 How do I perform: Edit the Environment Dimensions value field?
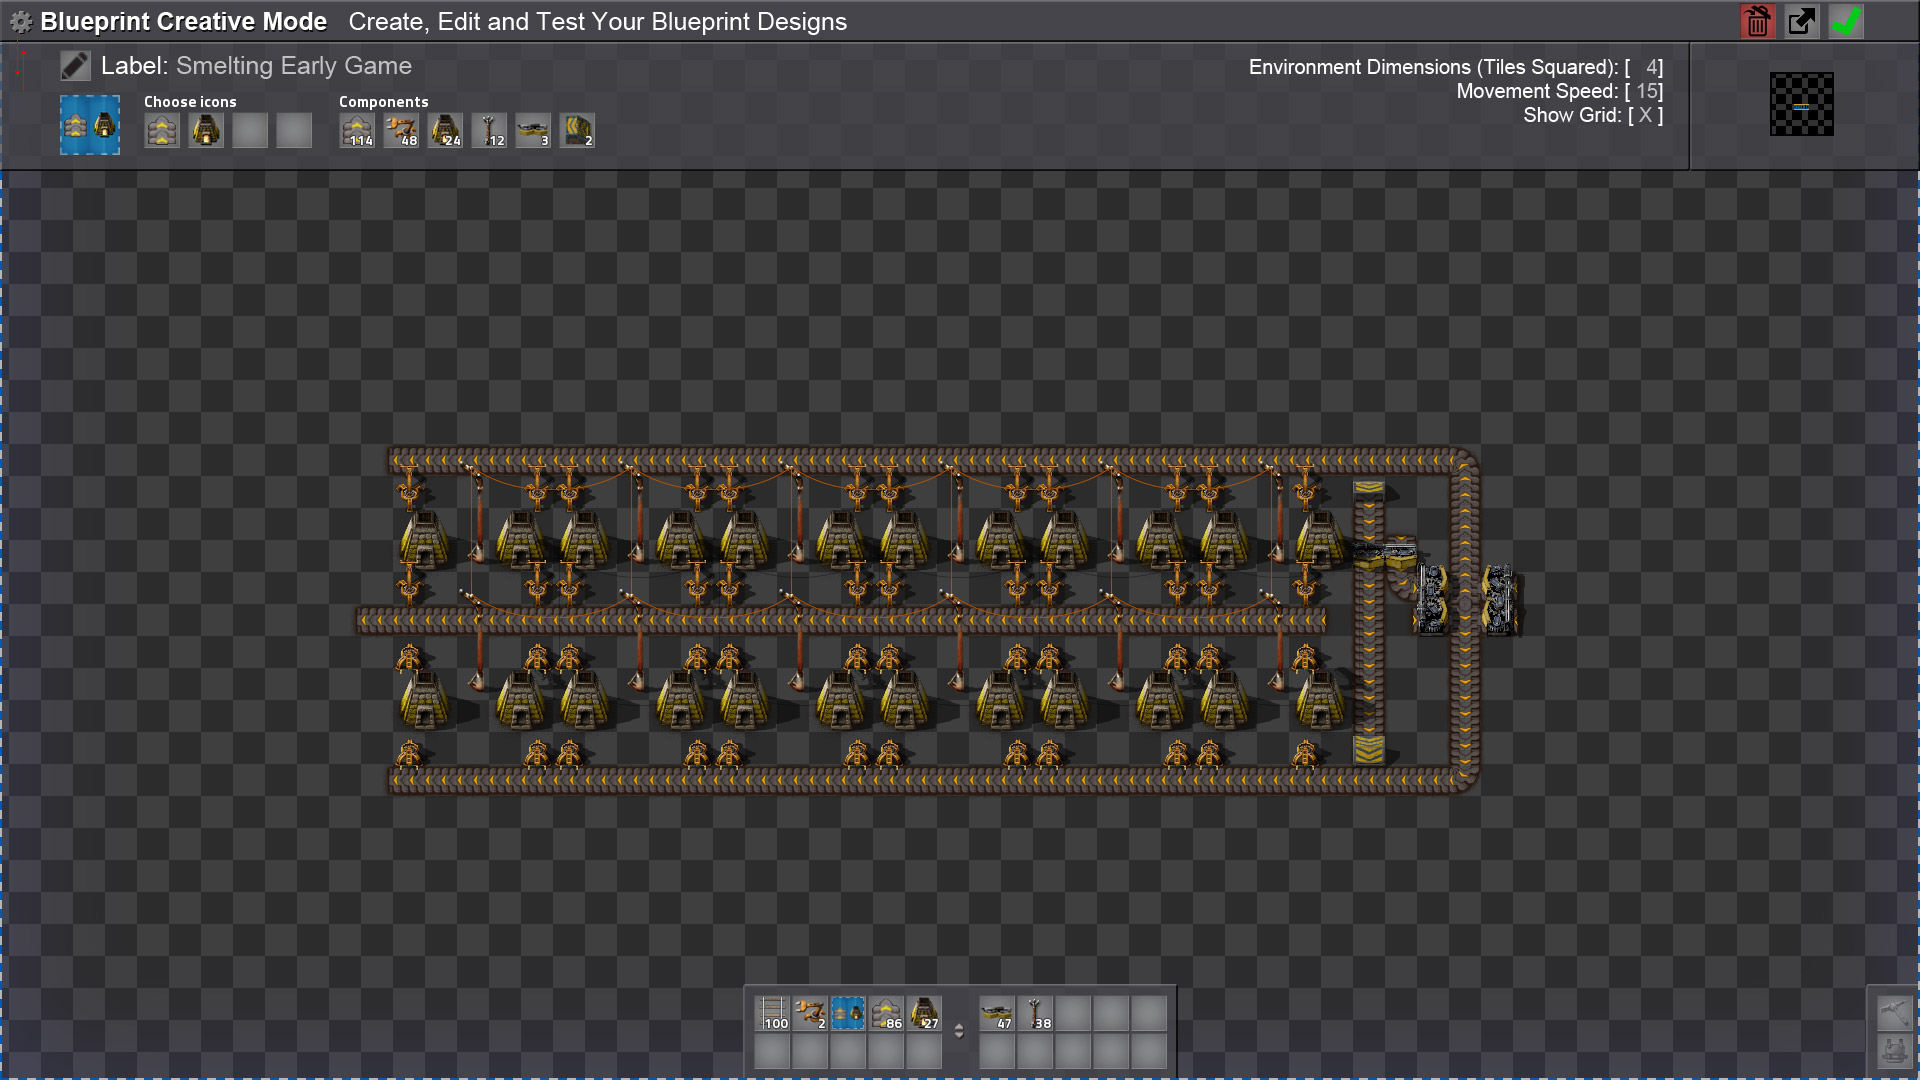pos(1648,67)
